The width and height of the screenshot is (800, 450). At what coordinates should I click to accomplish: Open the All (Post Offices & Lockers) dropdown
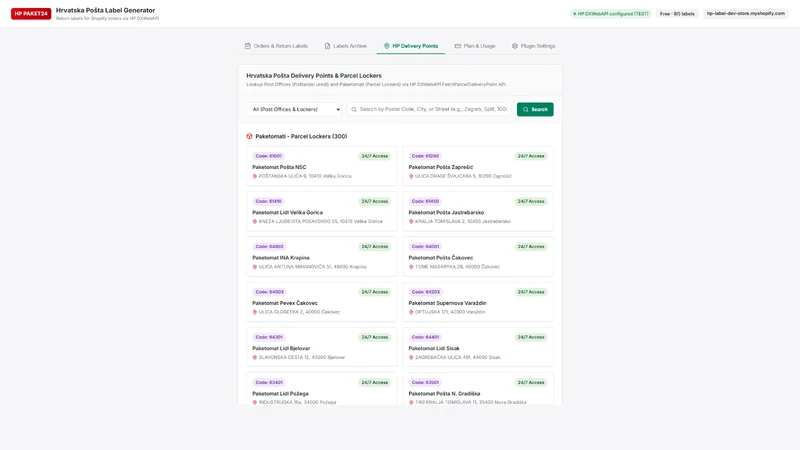(x=294, y=109)
